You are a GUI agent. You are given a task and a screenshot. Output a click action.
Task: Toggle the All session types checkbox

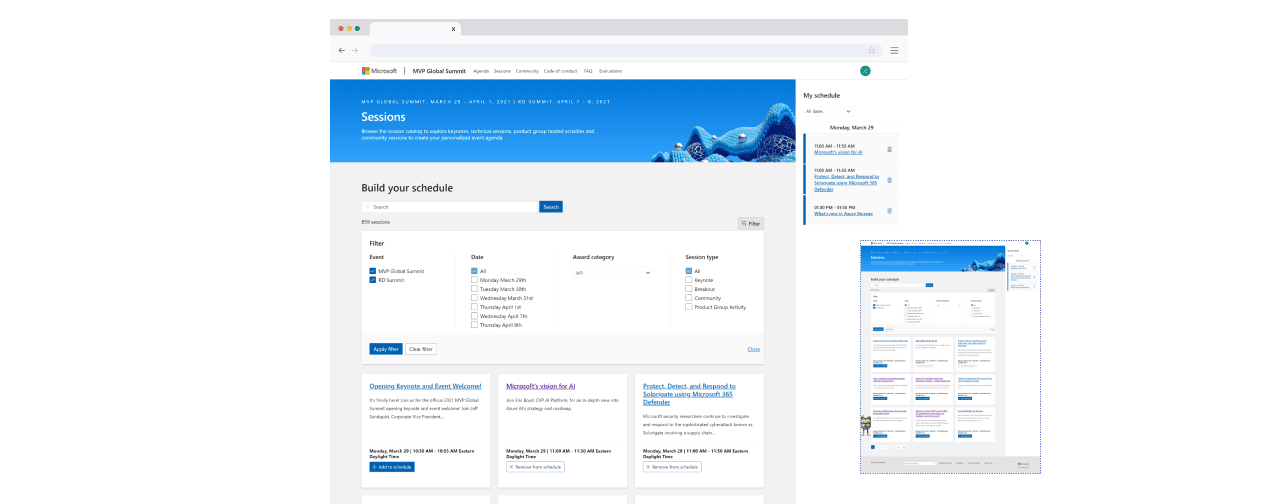tap(689, 271)
